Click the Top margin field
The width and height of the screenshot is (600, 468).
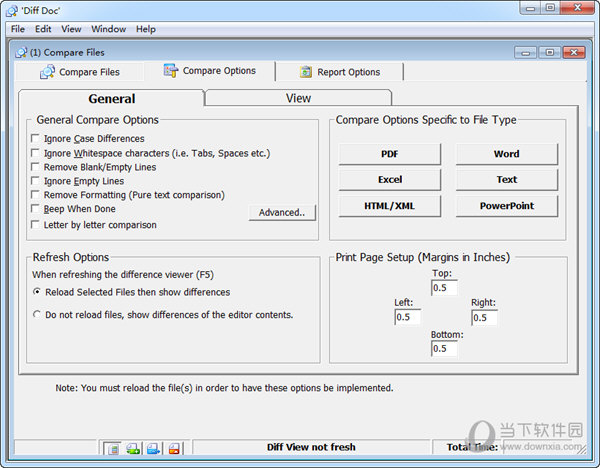click(444, 288)
